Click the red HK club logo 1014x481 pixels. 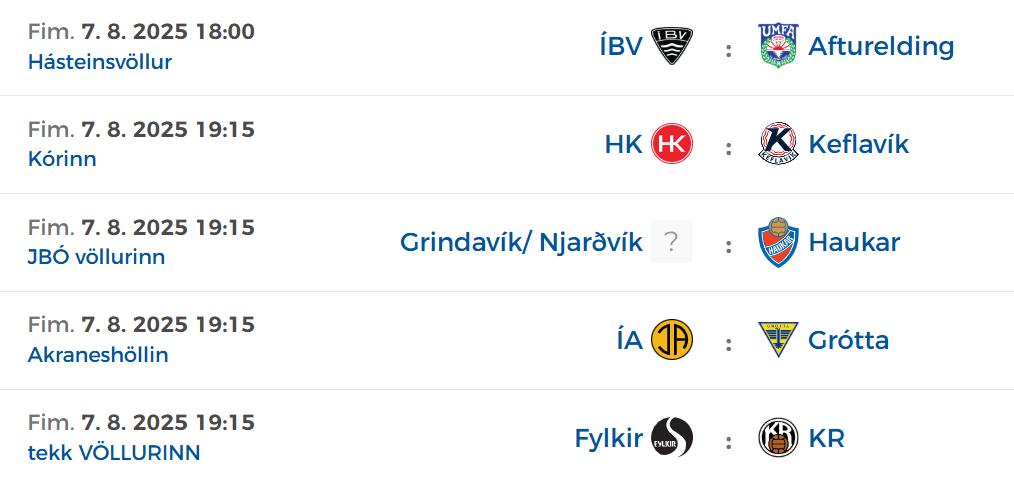coord(671,144)
